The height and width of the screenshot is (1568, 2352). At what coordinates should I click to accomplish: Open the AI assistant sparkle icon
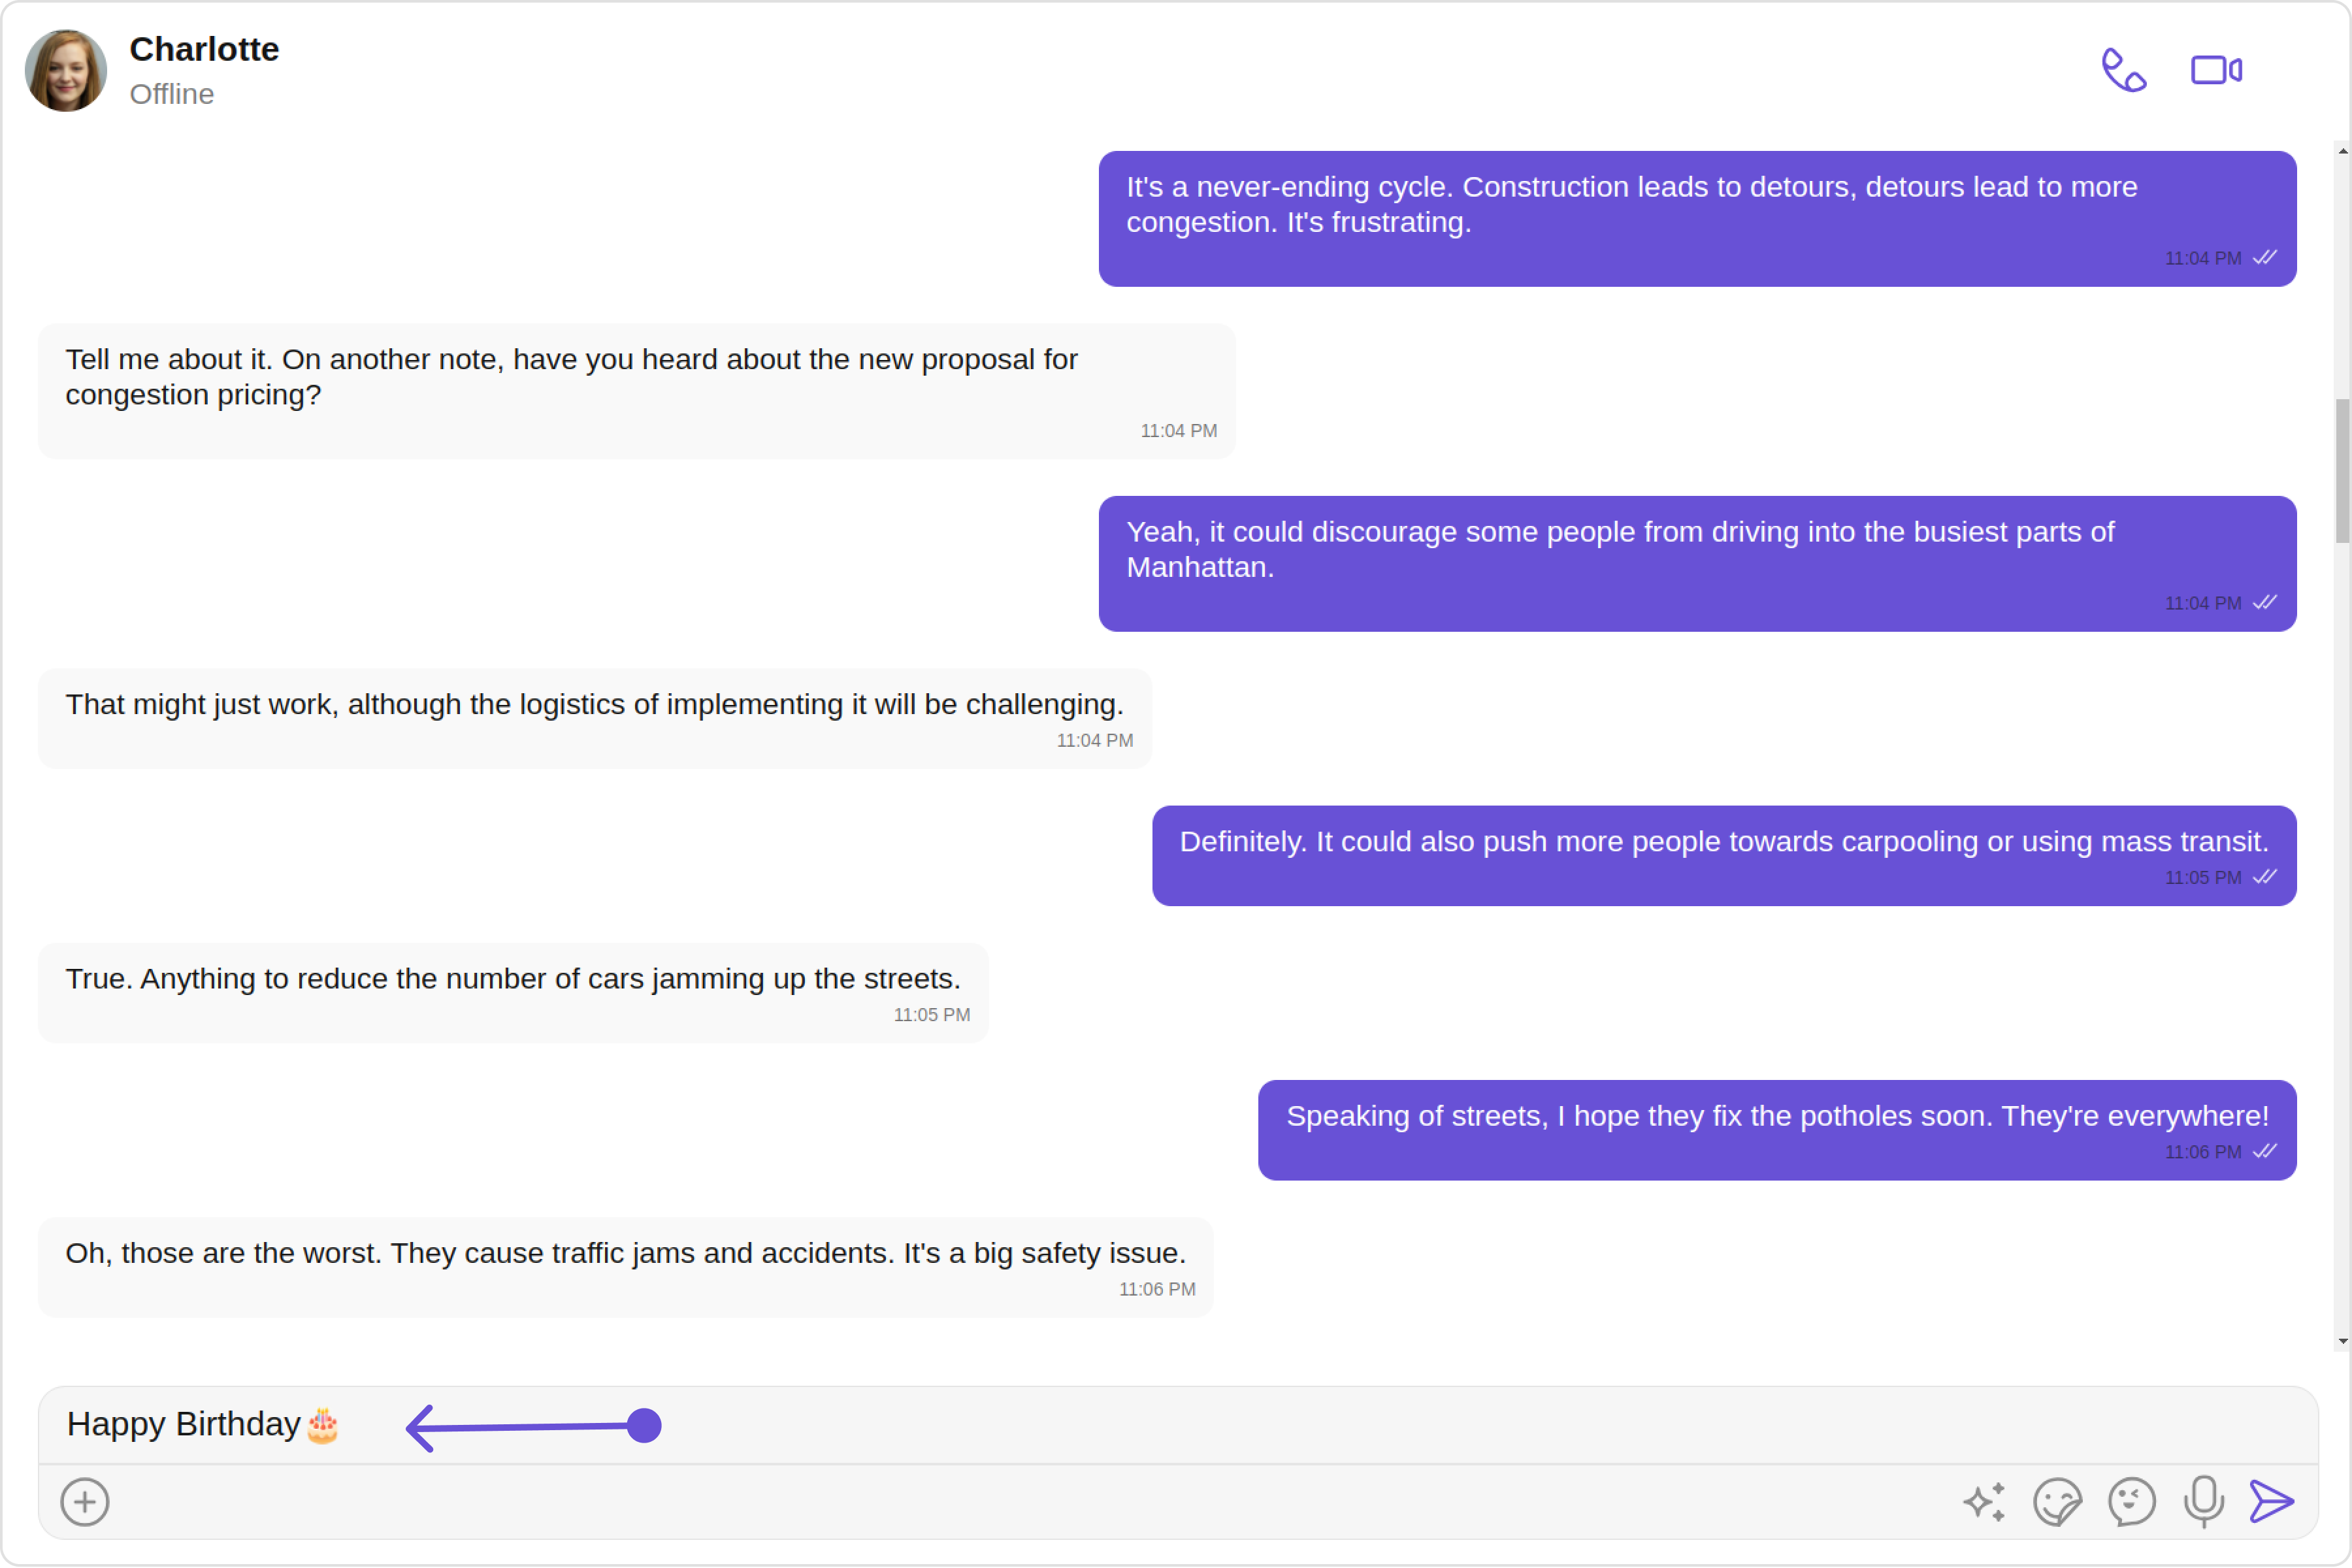coord(1984,1502)
